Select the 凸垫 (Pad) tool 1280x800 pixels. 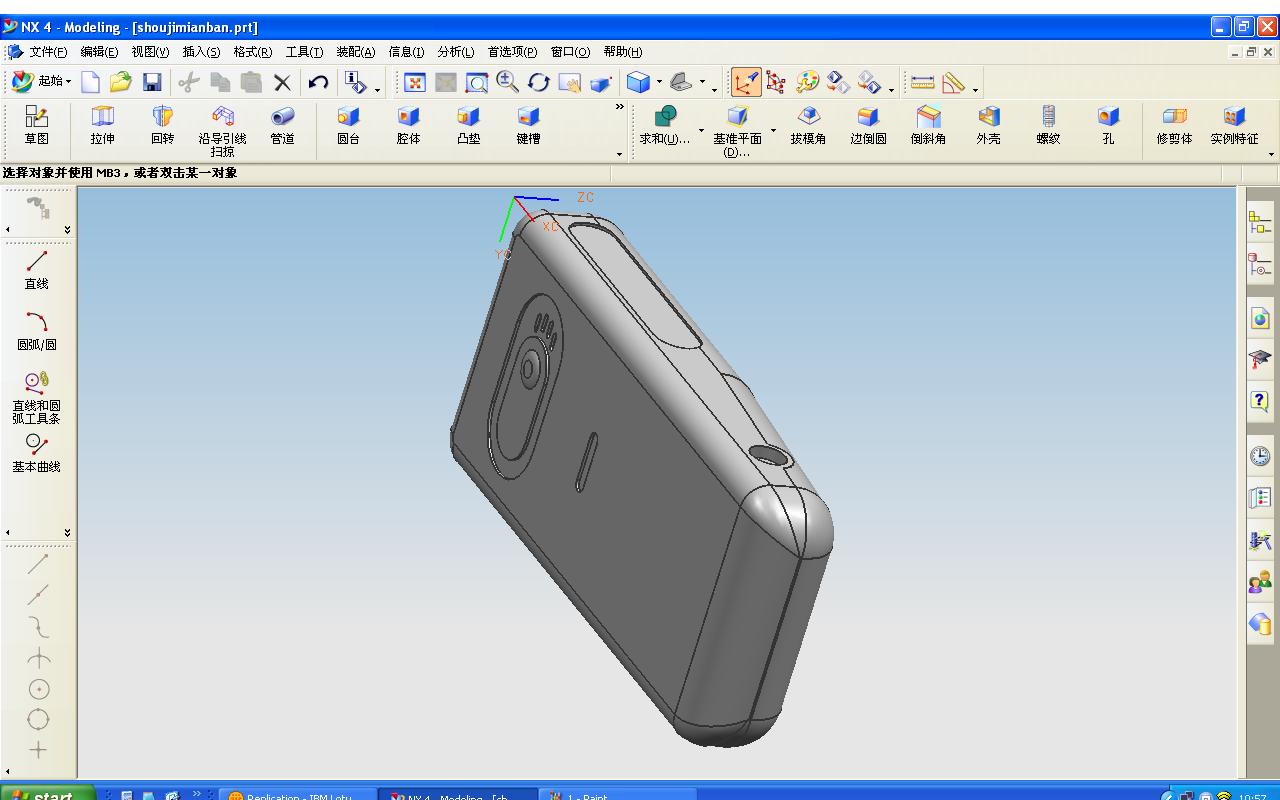(468, 127)
